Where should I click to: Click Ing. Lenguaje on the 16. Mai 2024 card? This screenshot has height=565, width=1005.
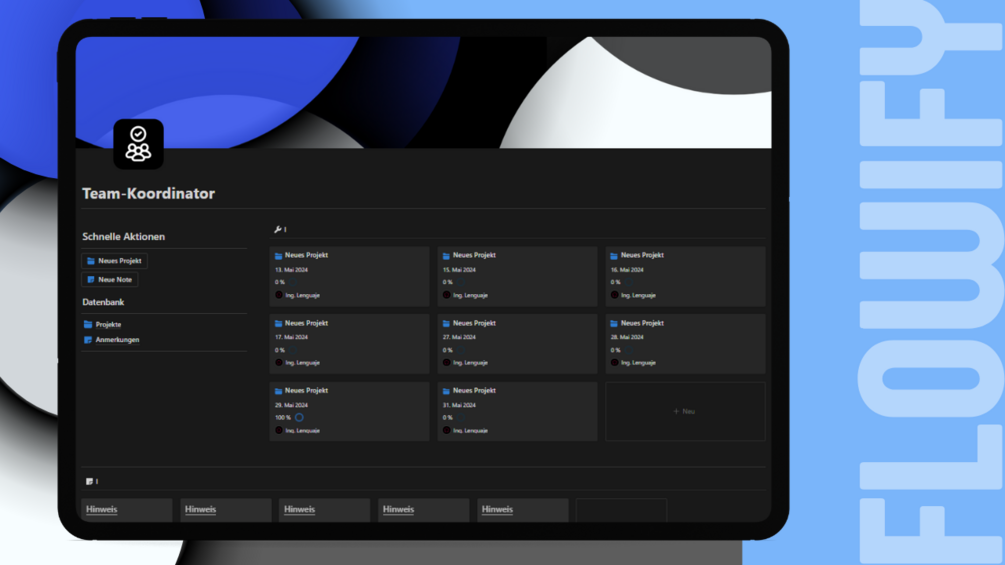pos(638,295)
